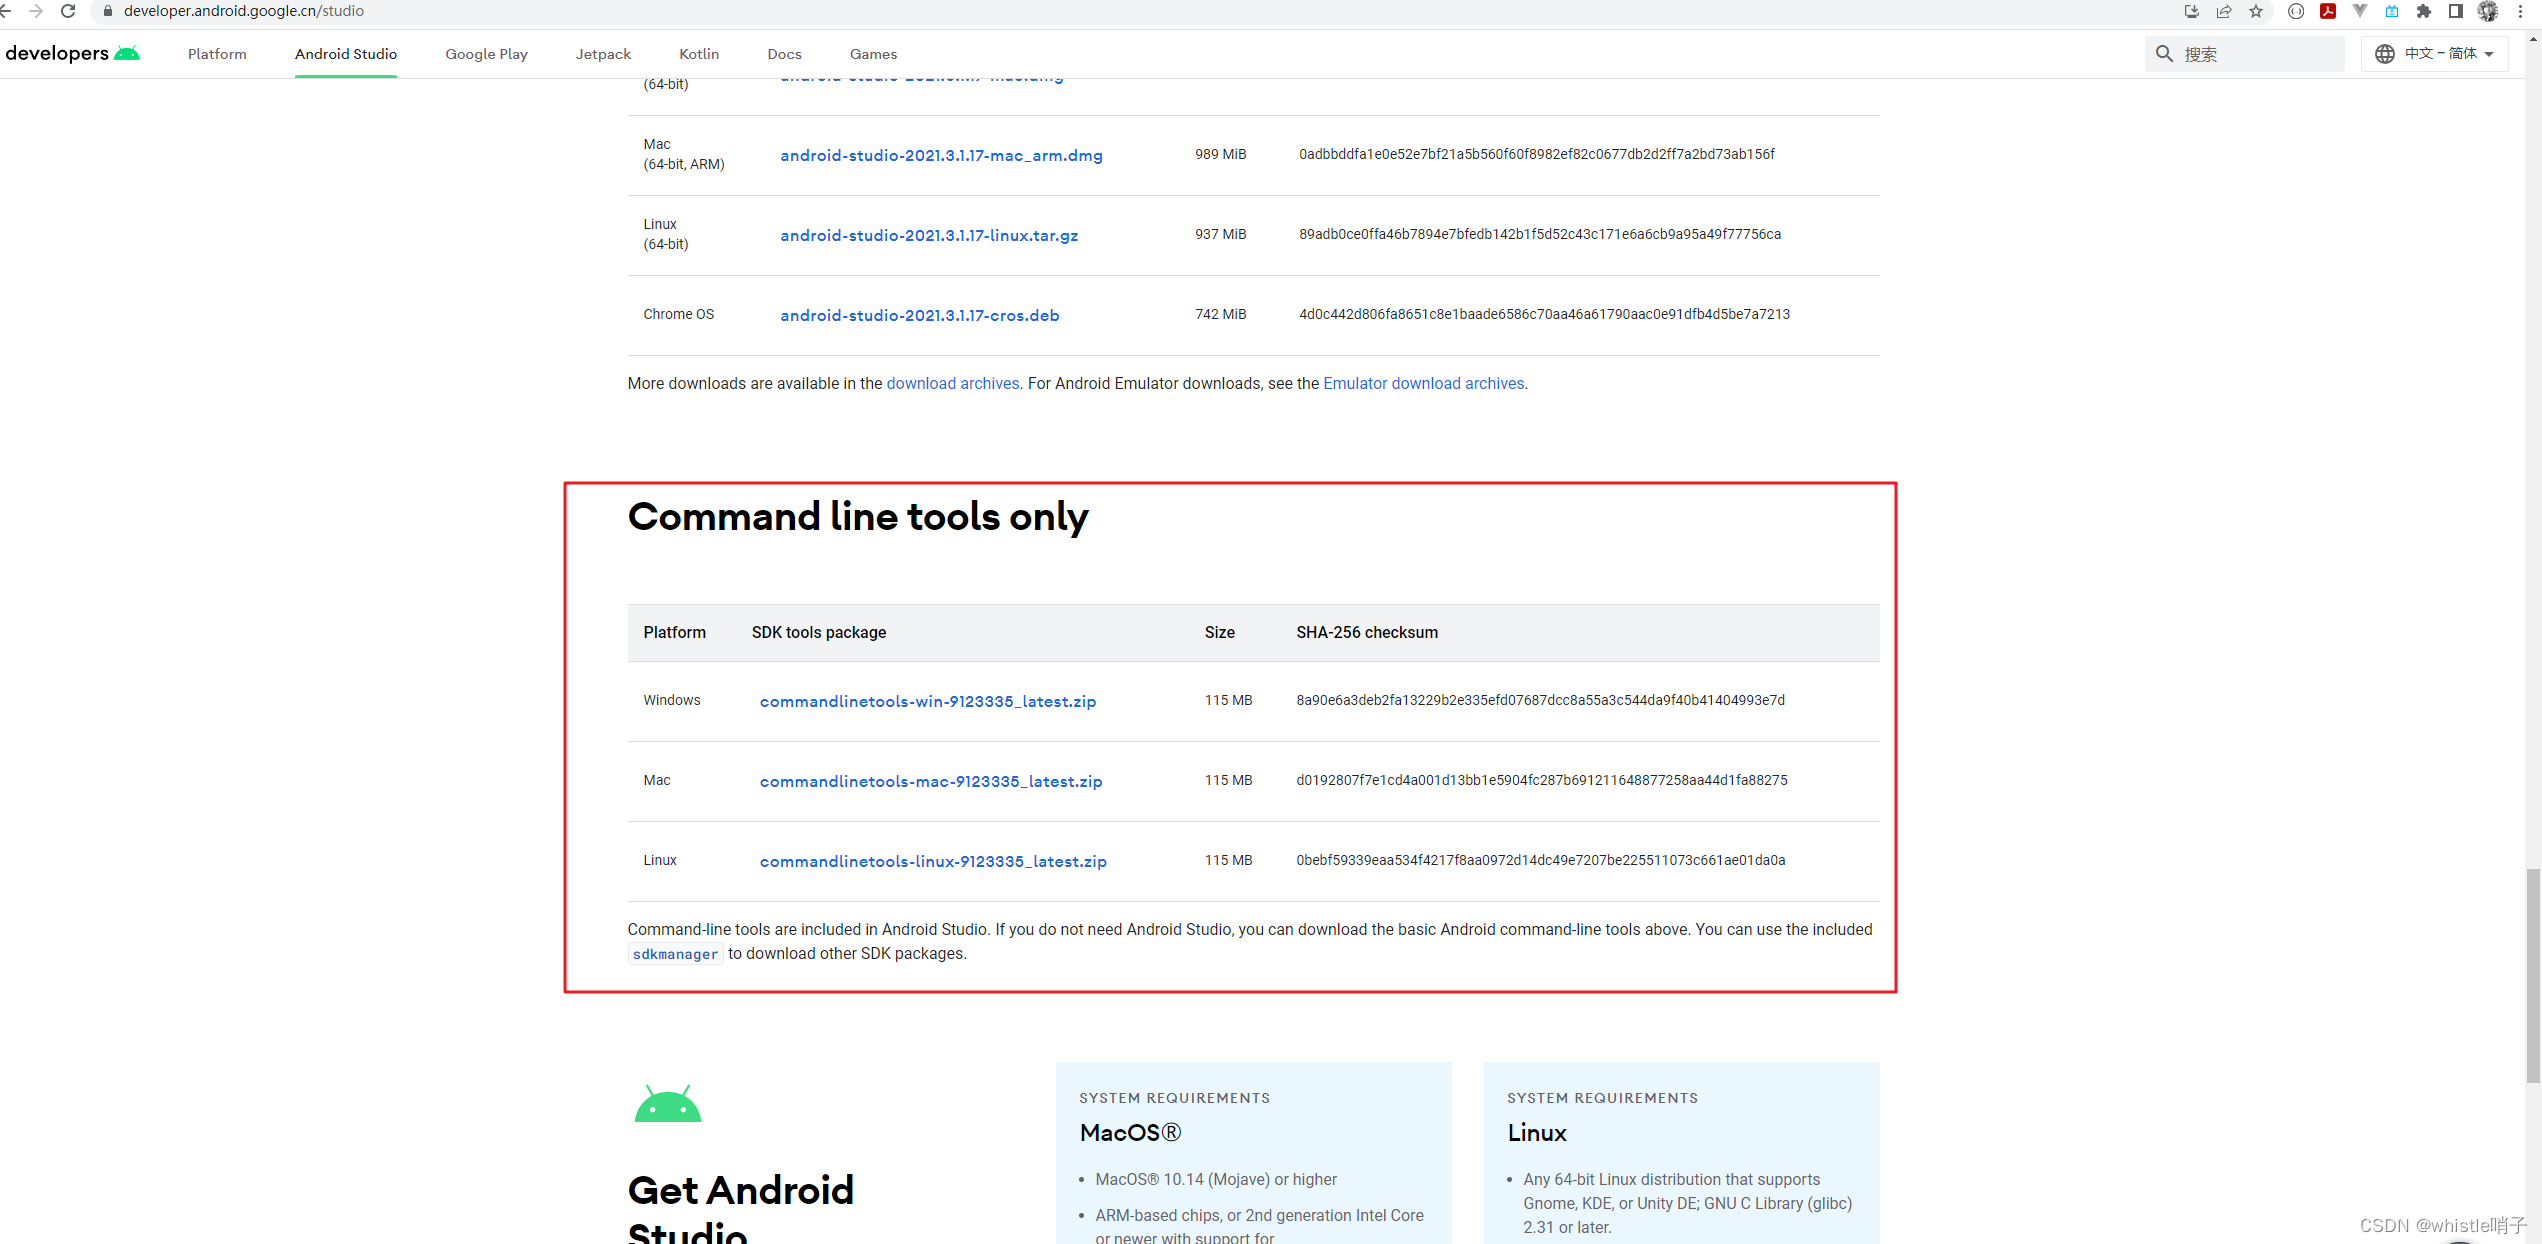Open the Extensions puzzle-piece menu
The height and width of the screenshot is (1244, 2542).
(x=2424, y=11)
